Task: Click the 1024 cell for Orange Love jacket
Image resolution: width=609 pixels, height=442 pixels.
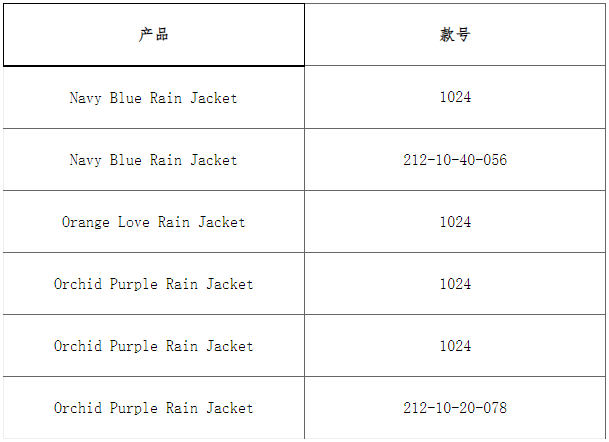Action: 455,222
